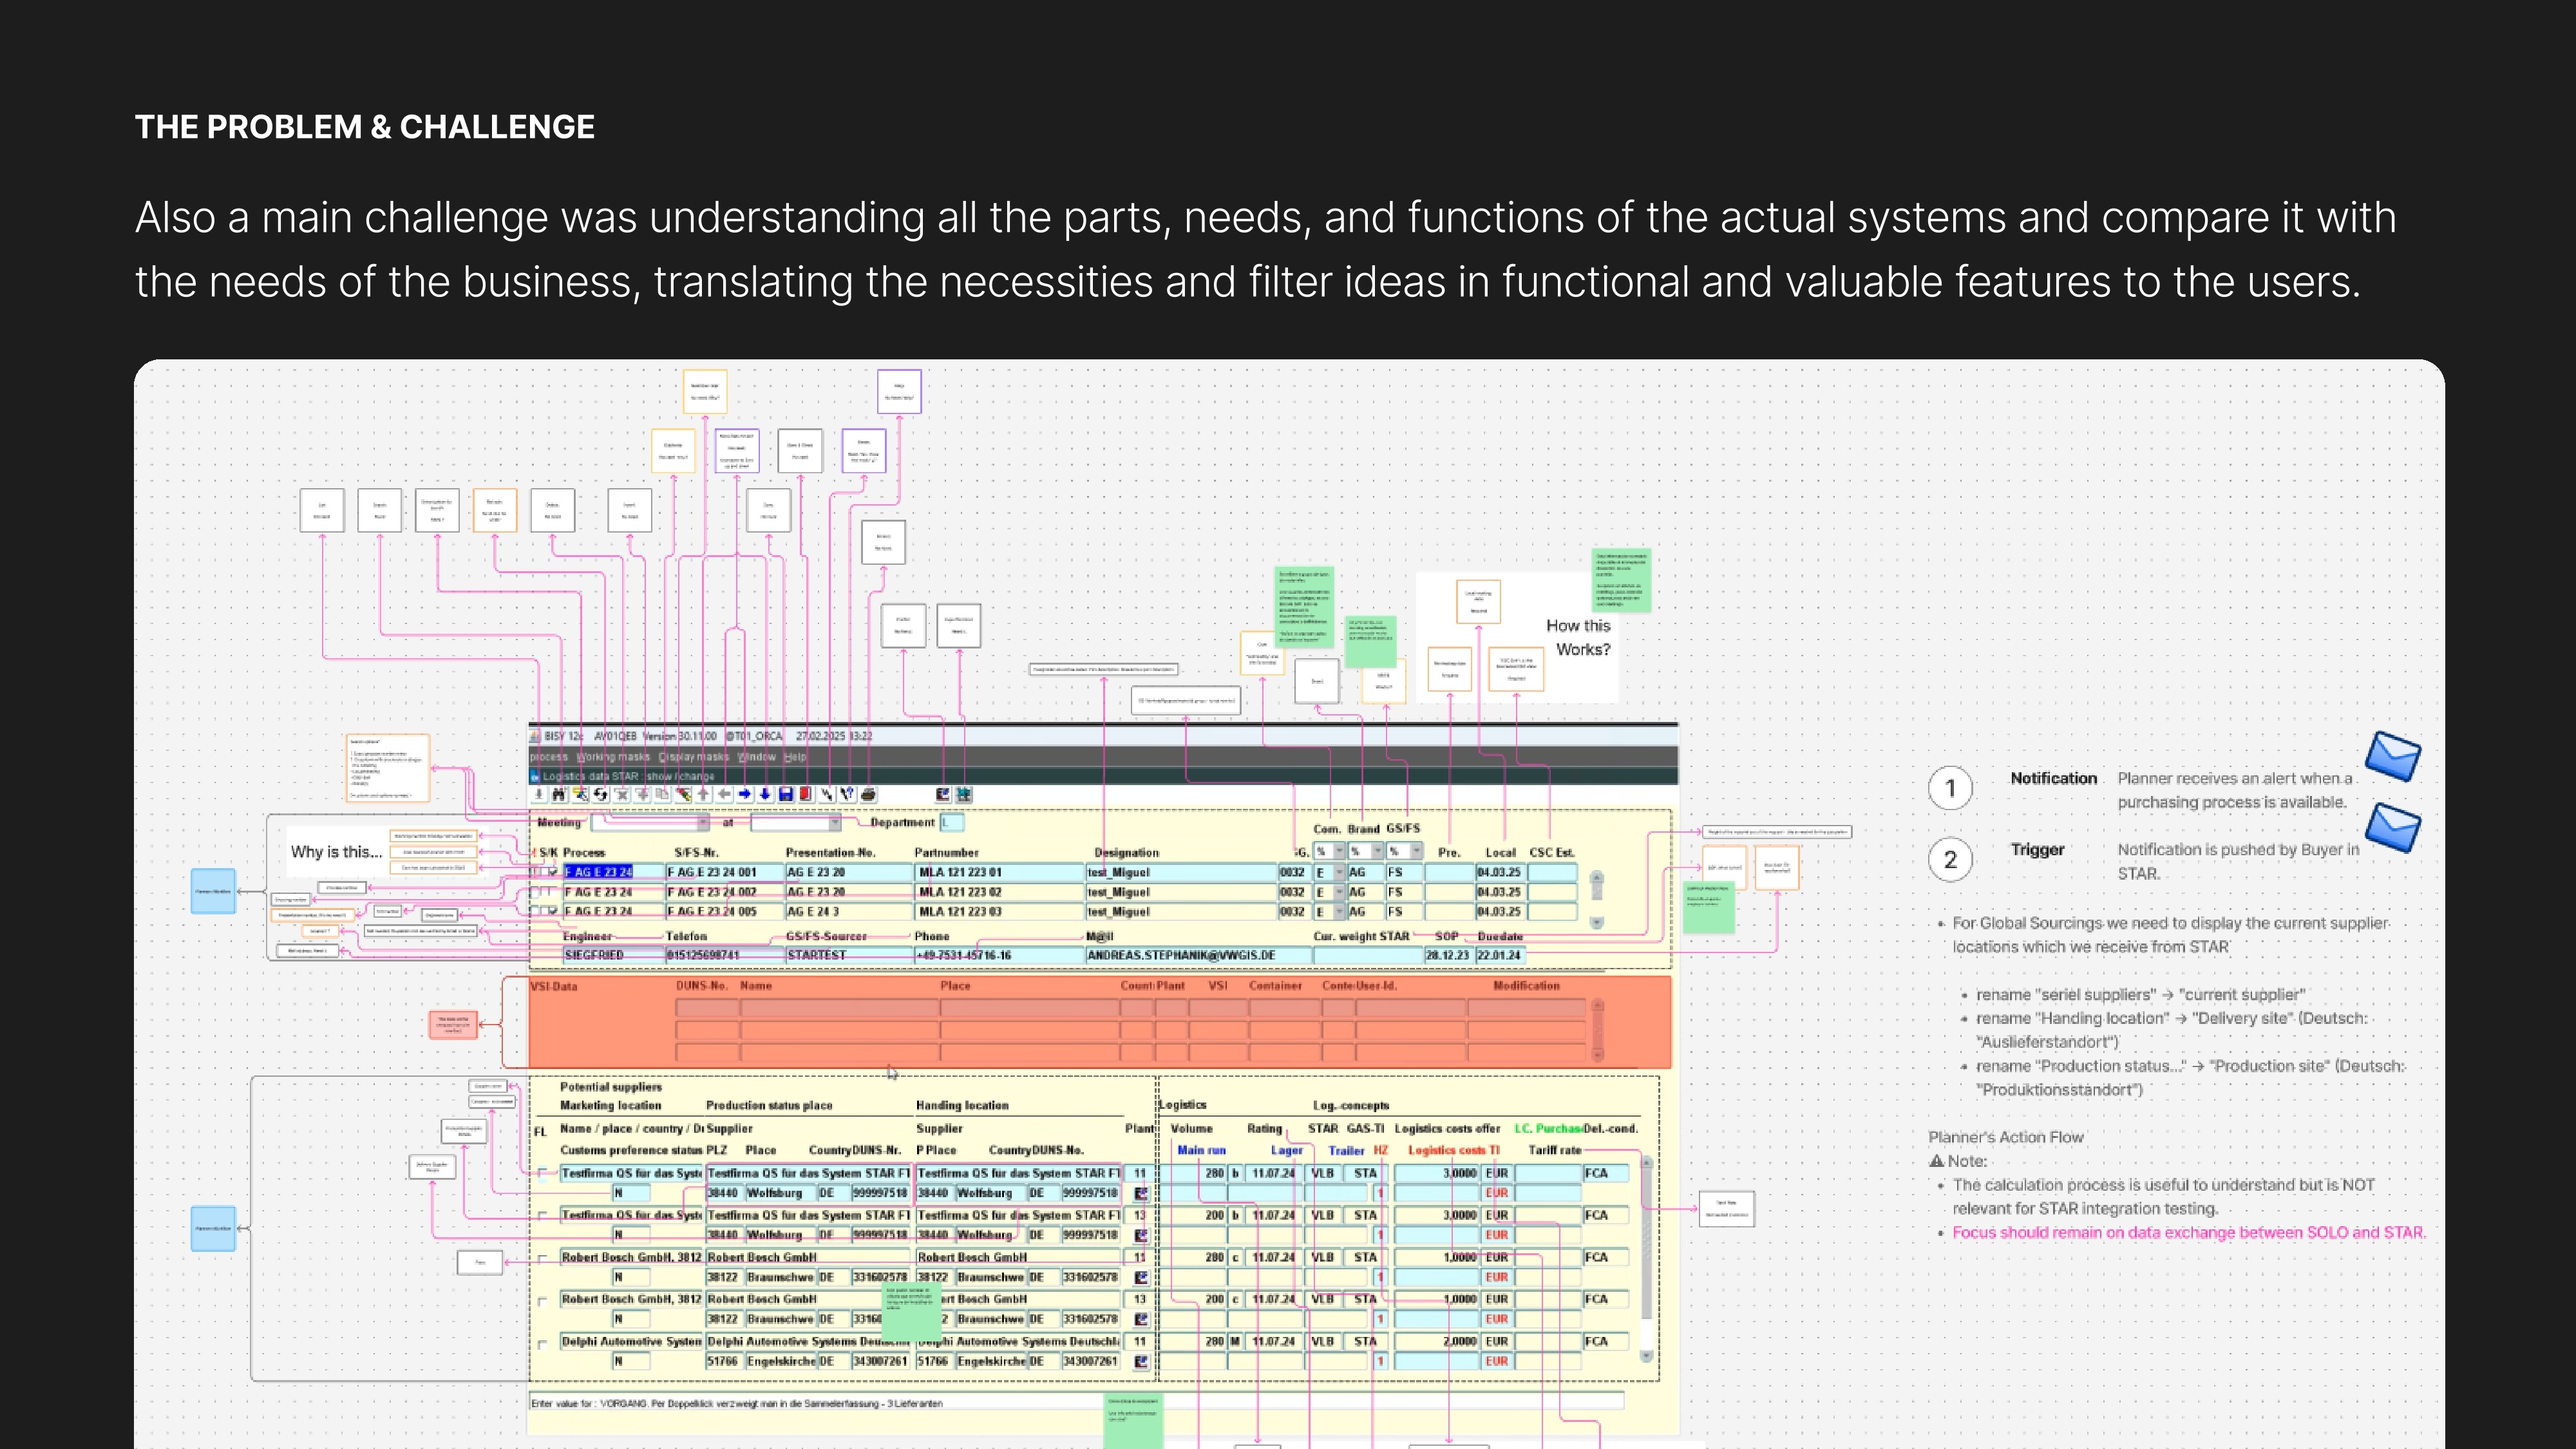
Task: Click the binoculars search toolbar icon
Action: pos(559,794)
